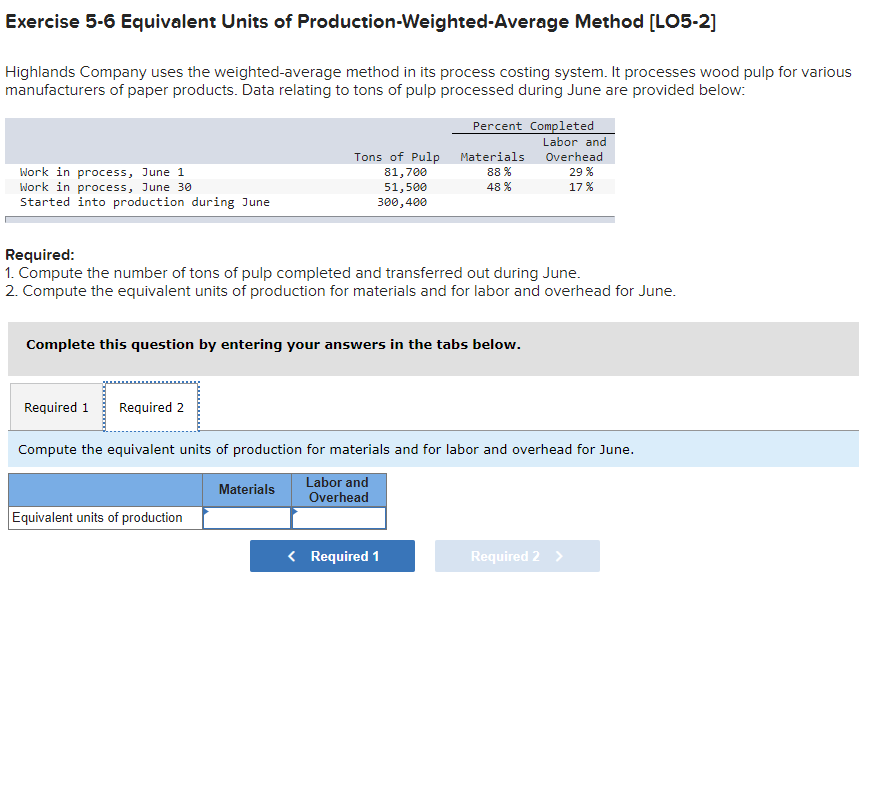
Task: Click the blue Required 1 navigation button
Action: tap(332, 556)
